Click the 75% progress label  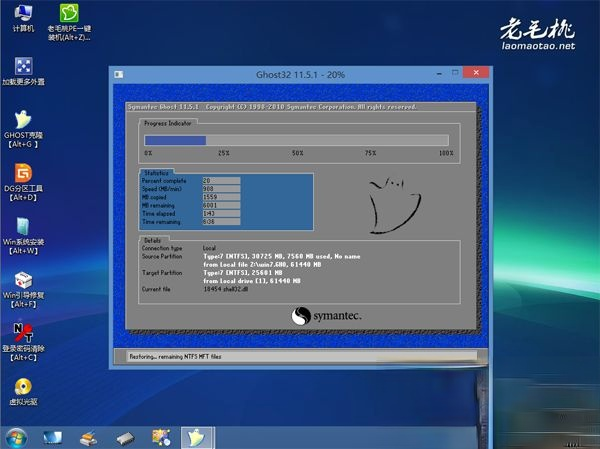370,153
